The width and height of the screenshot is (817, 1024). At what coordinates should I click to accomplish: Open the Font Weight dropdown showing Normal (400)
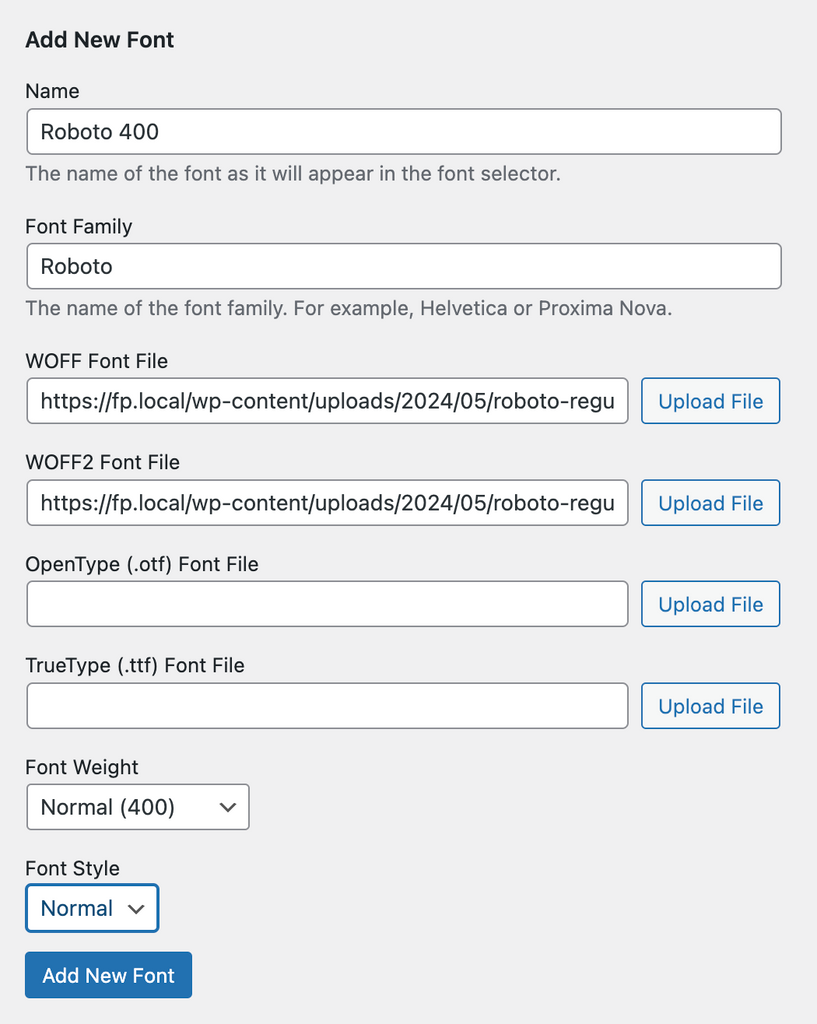coord(138,807)
